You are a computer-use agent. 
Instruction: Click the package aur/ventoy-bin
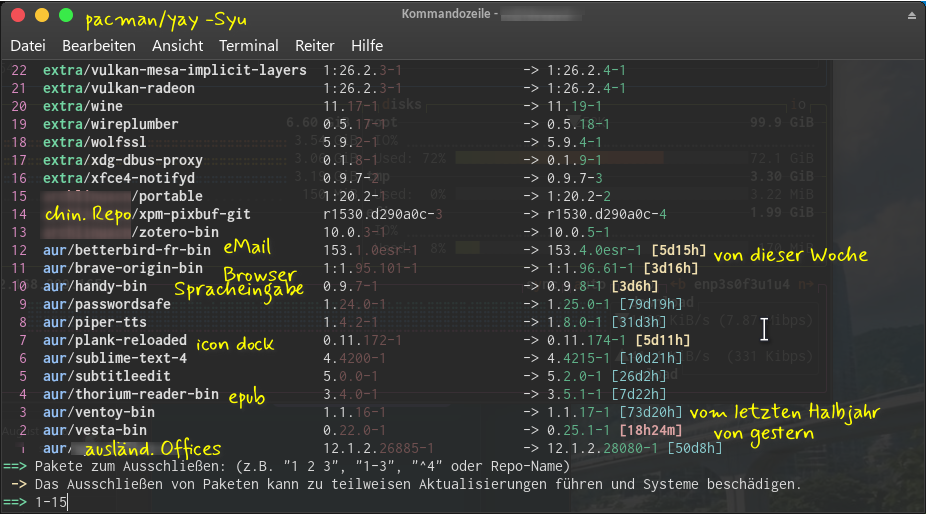click(99, 412)
